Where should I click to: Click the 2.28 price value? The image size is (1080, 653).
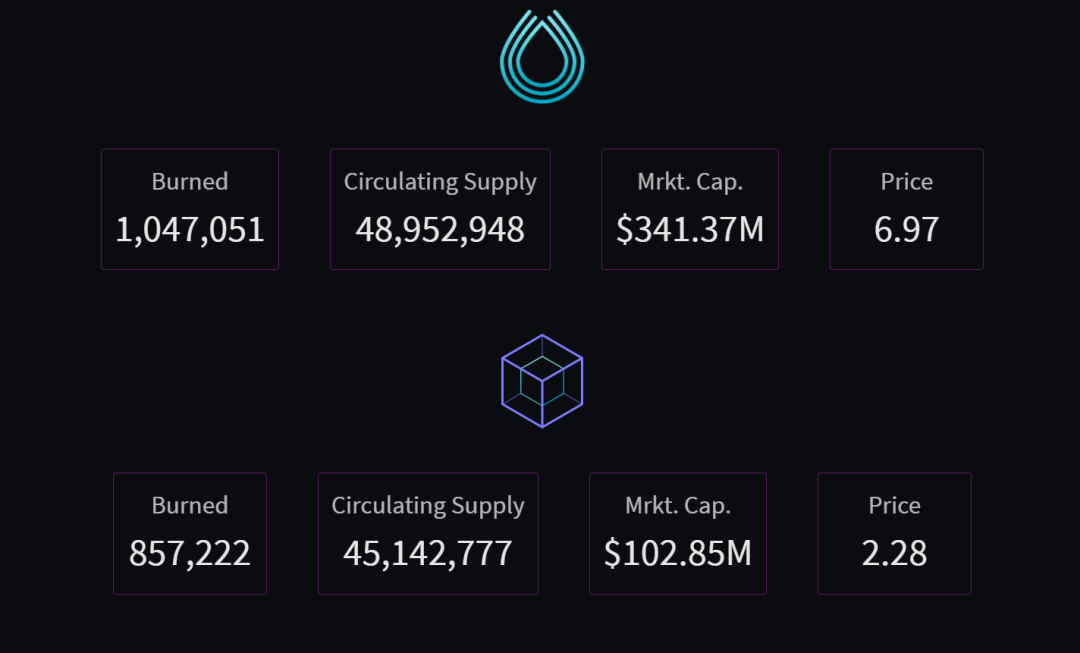[894, 553]
